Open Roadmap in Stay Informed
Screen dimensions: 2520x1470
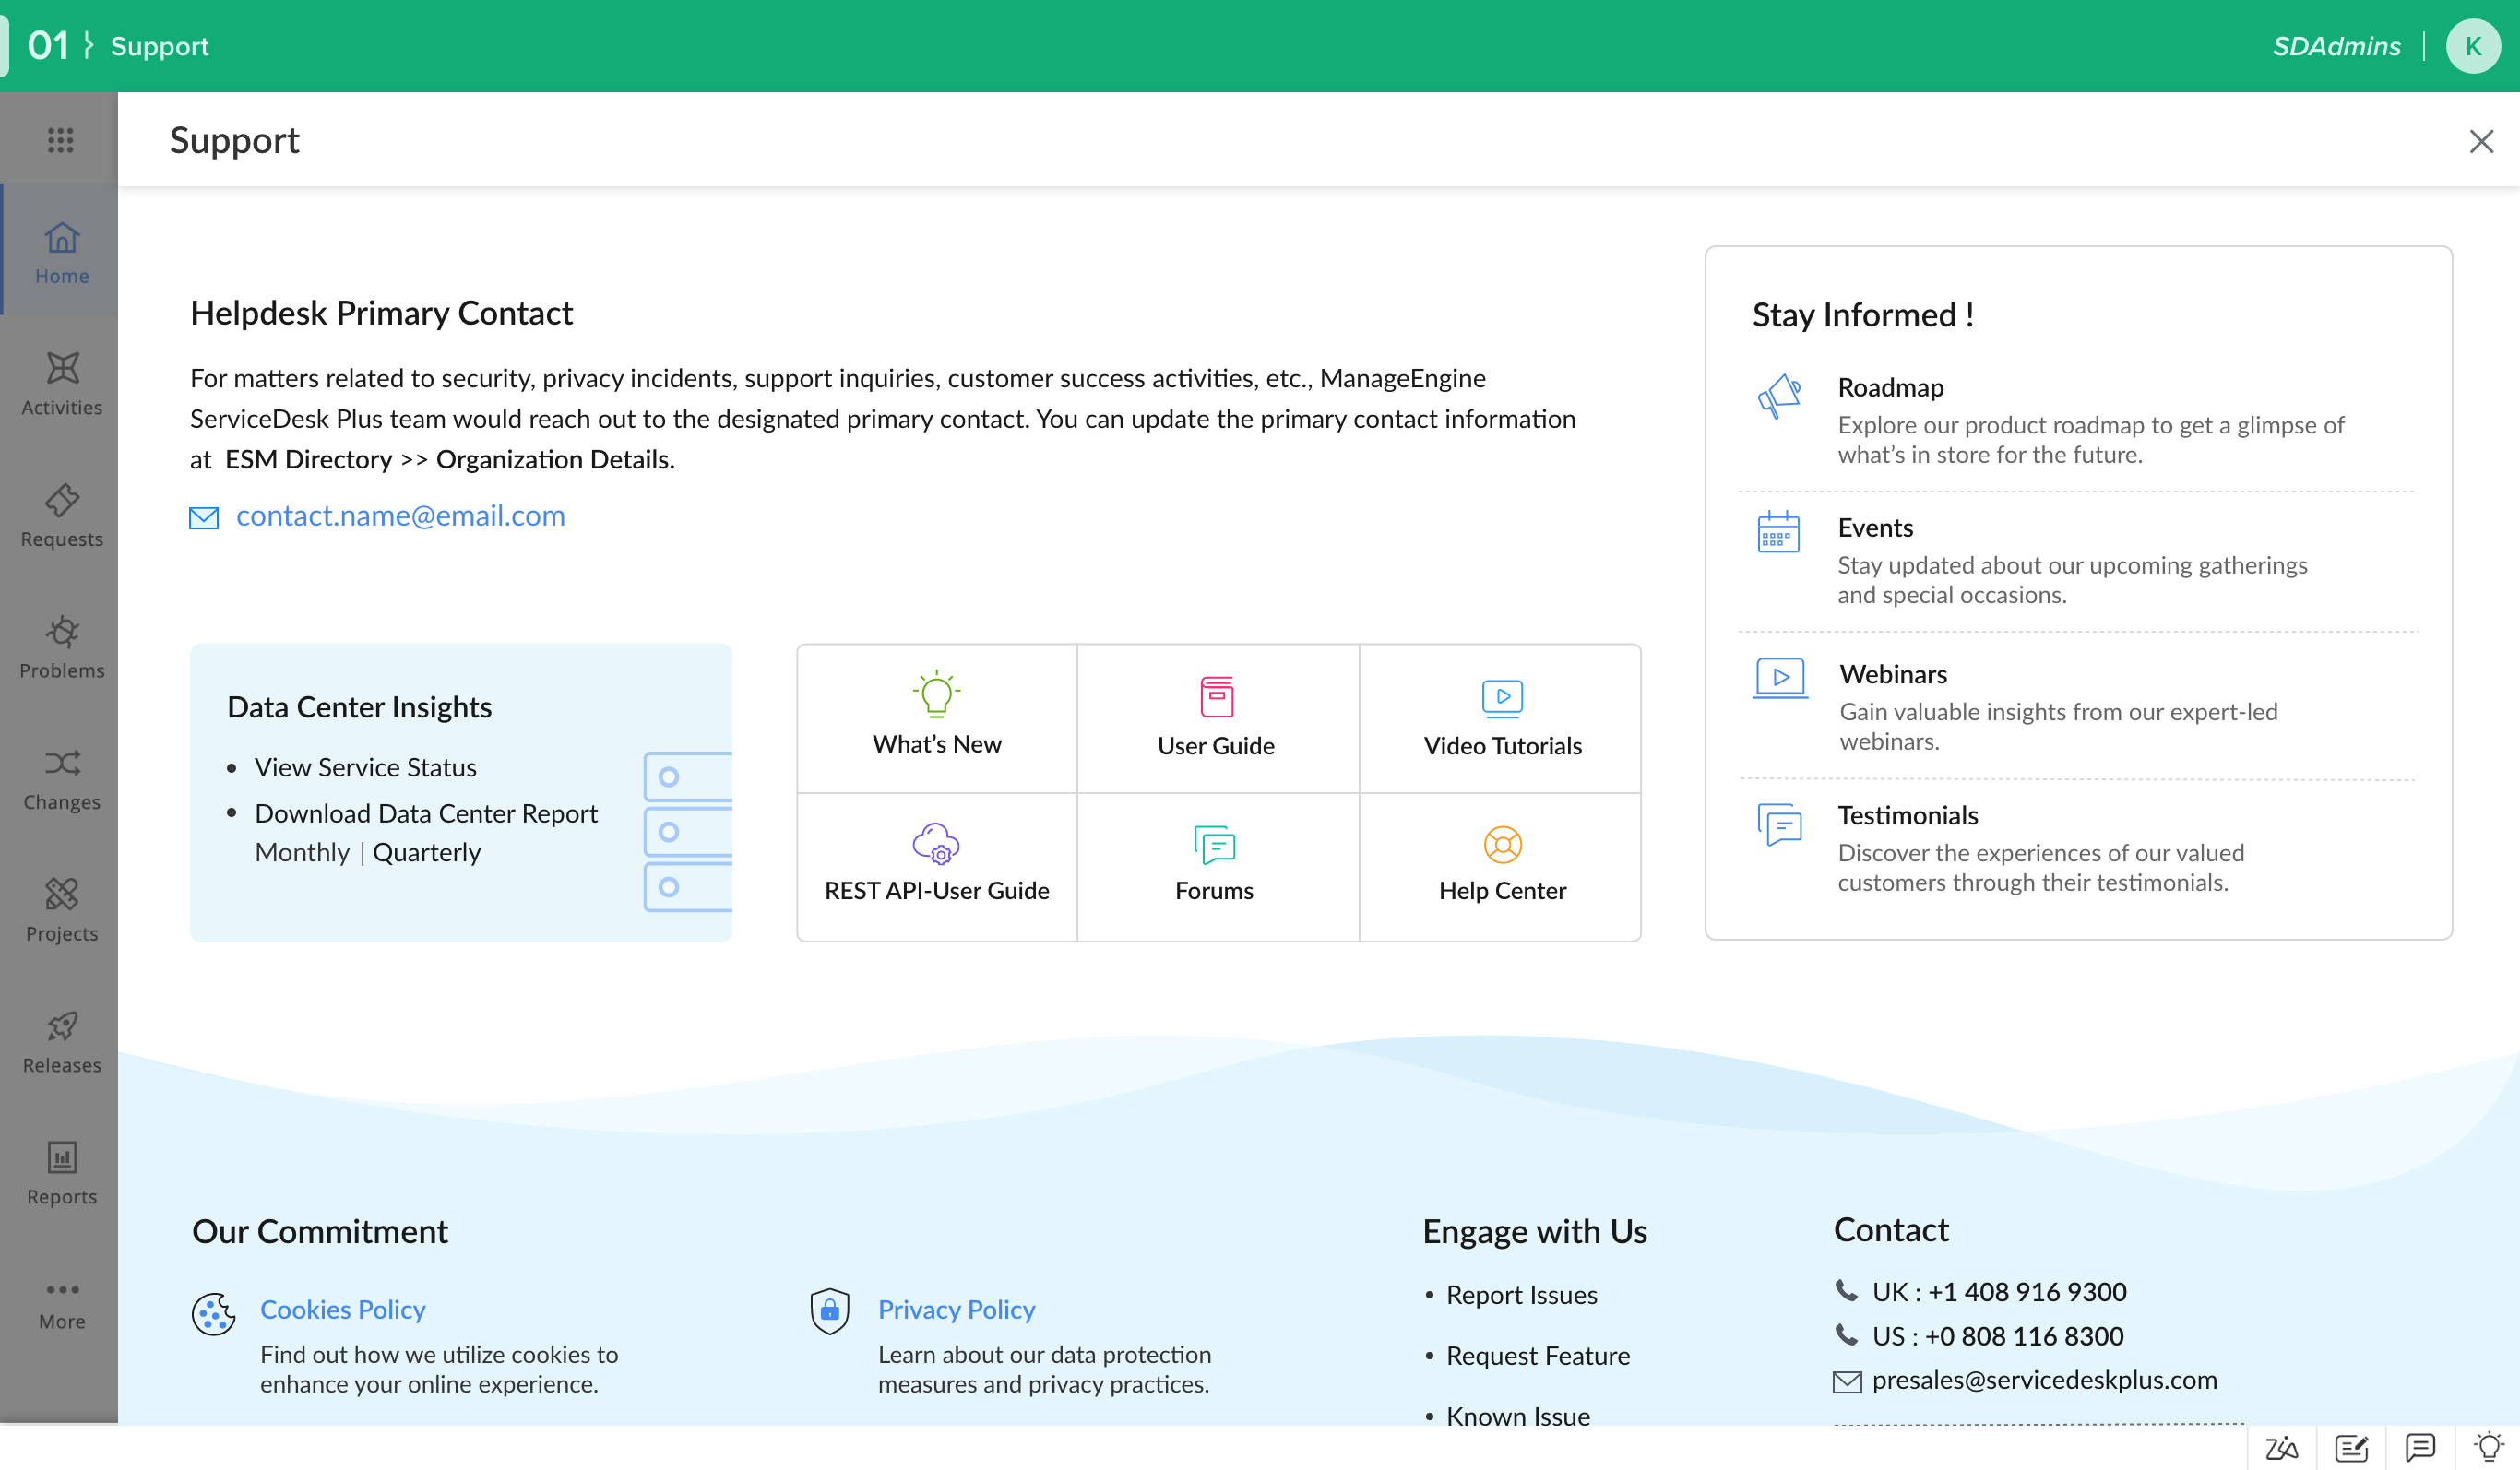coord(1890,387)
